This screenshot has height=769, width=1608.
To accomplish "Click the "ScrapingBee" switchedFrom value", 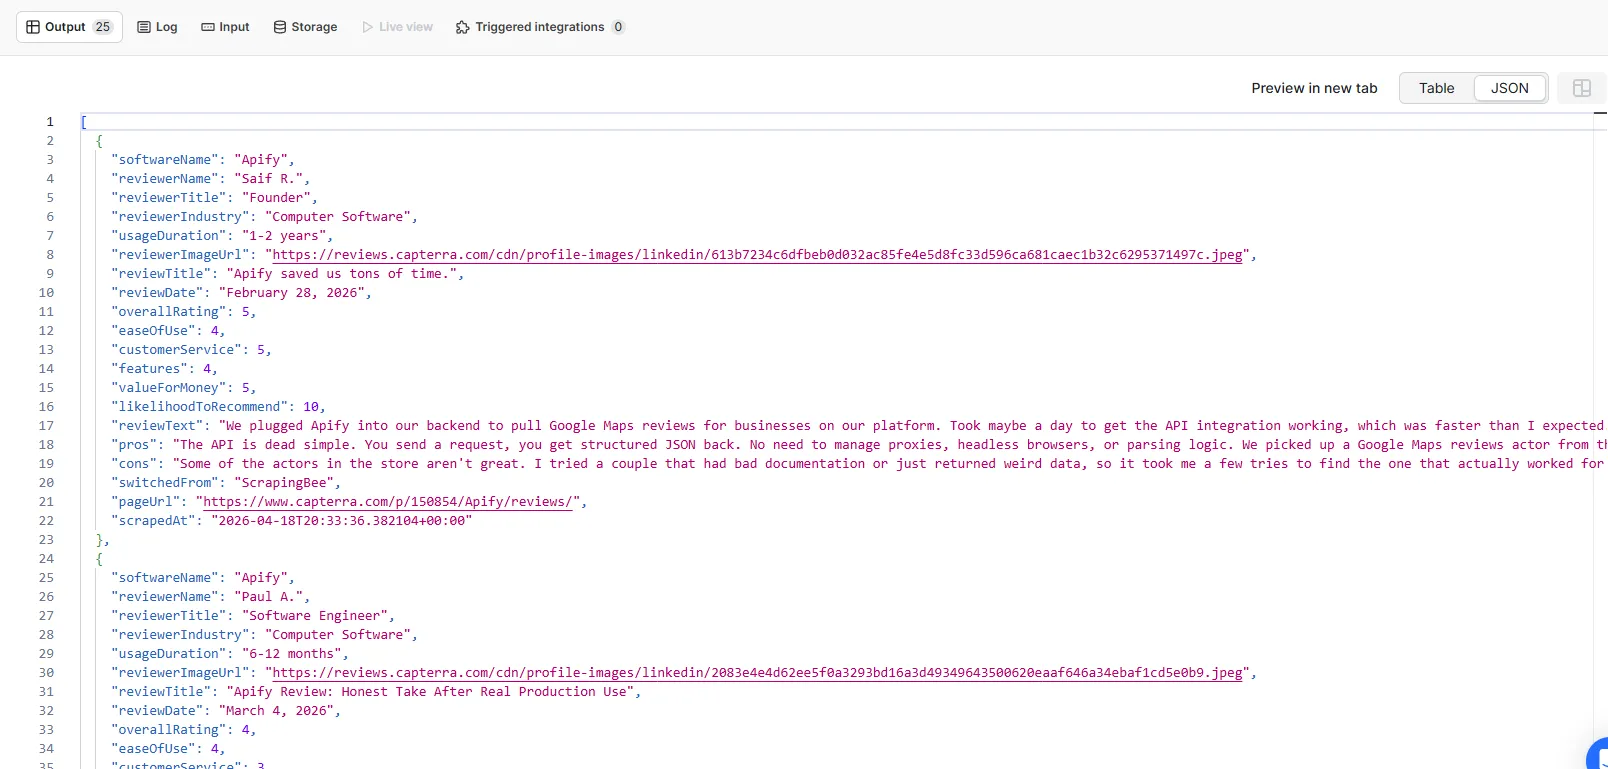I will [284, 483].
